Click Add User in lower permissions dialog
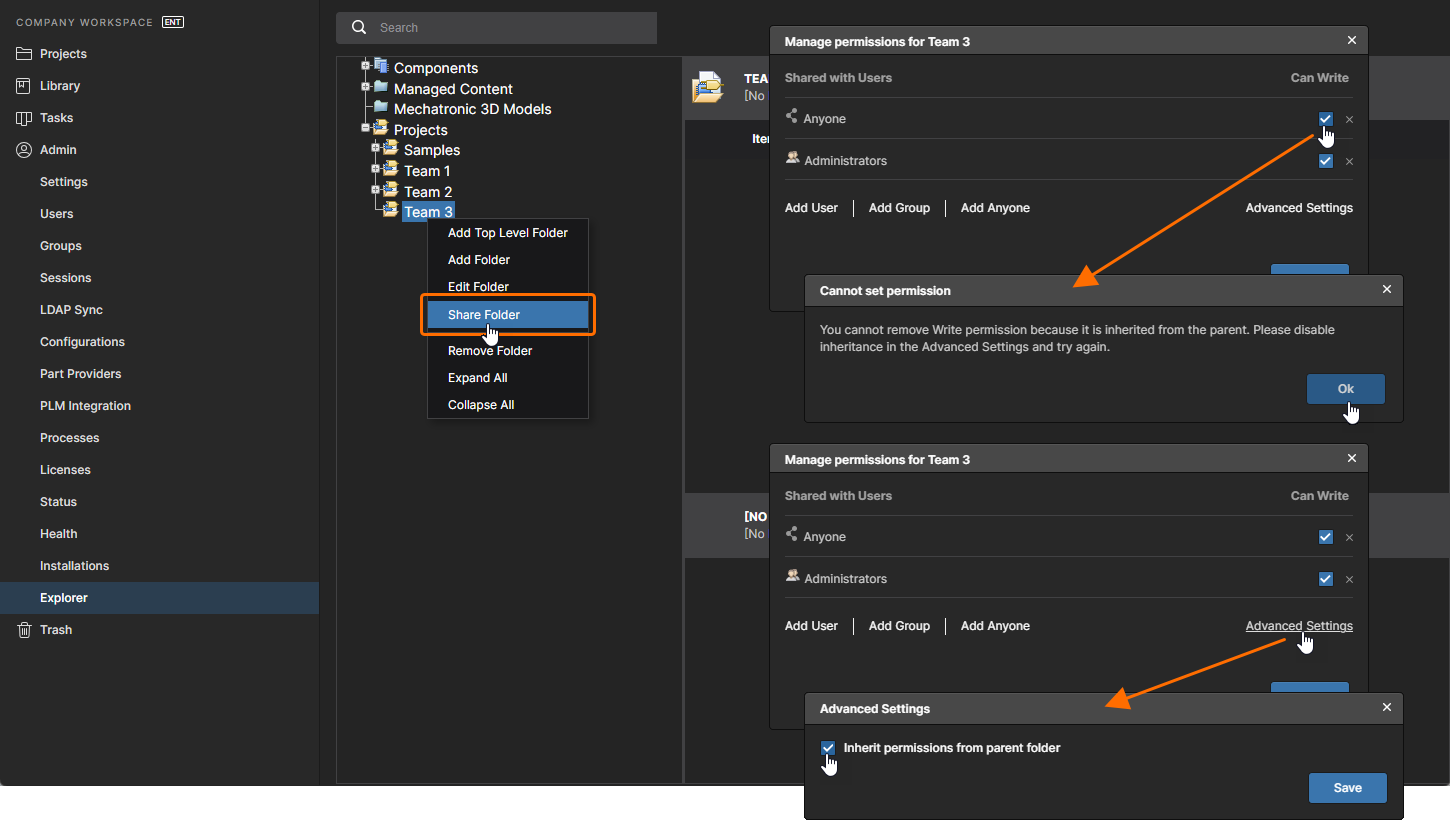This screenshot has width=1450, height=820. [811, 626]
